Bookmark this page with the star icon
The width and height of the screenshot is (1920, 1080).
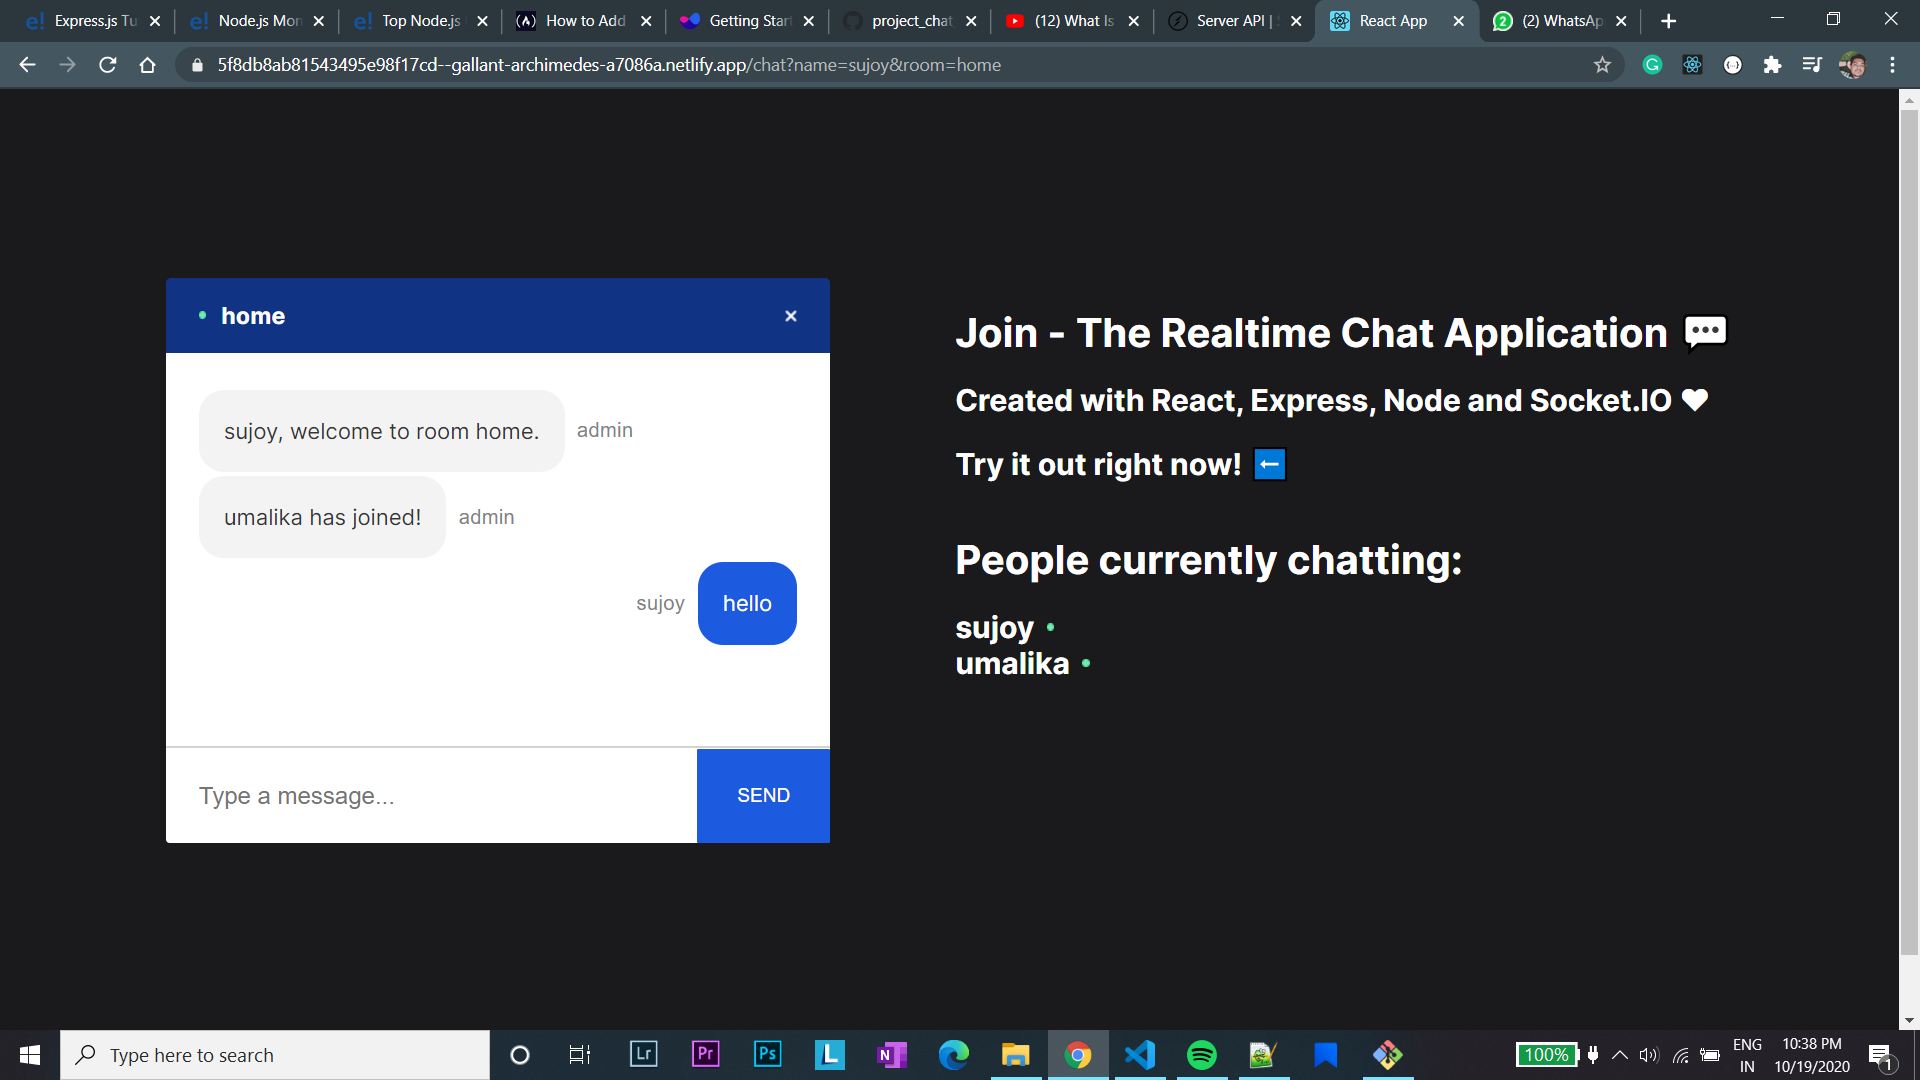(1602, 65)
